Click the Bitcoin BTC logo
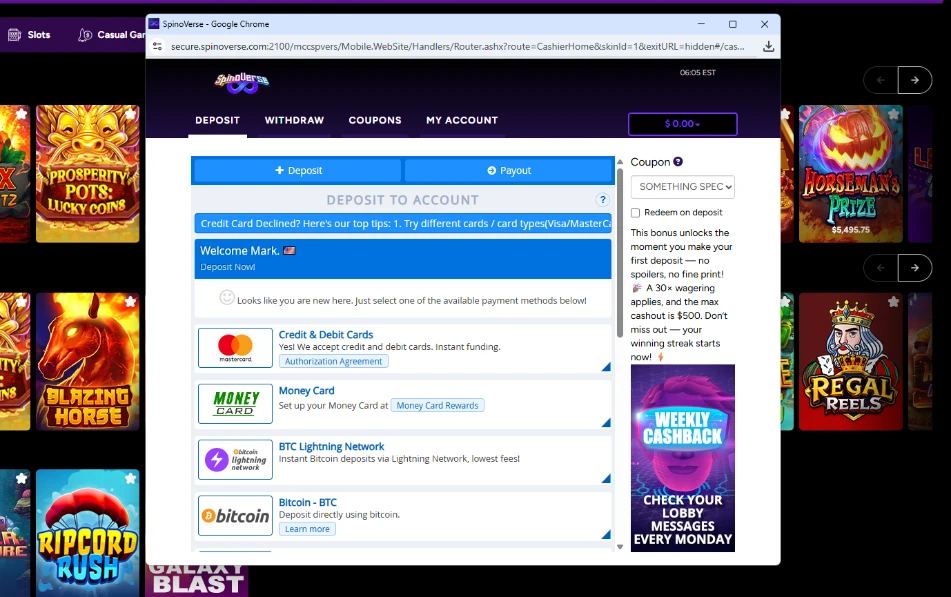 [235, 516]
